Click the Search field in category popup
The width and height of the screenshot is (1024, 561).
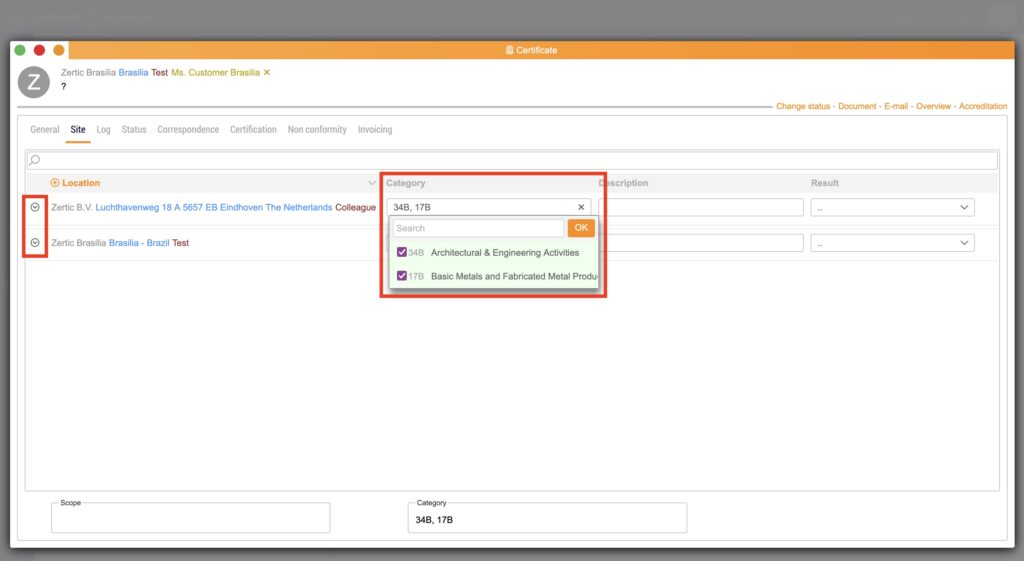point(478,228)
